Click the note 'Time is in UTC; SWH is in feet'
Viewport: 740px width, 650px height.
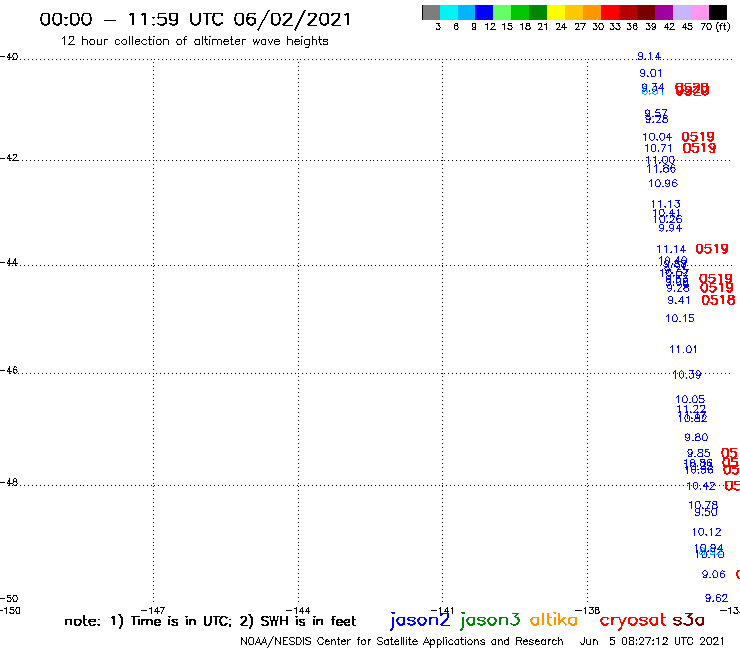[210, 621]
